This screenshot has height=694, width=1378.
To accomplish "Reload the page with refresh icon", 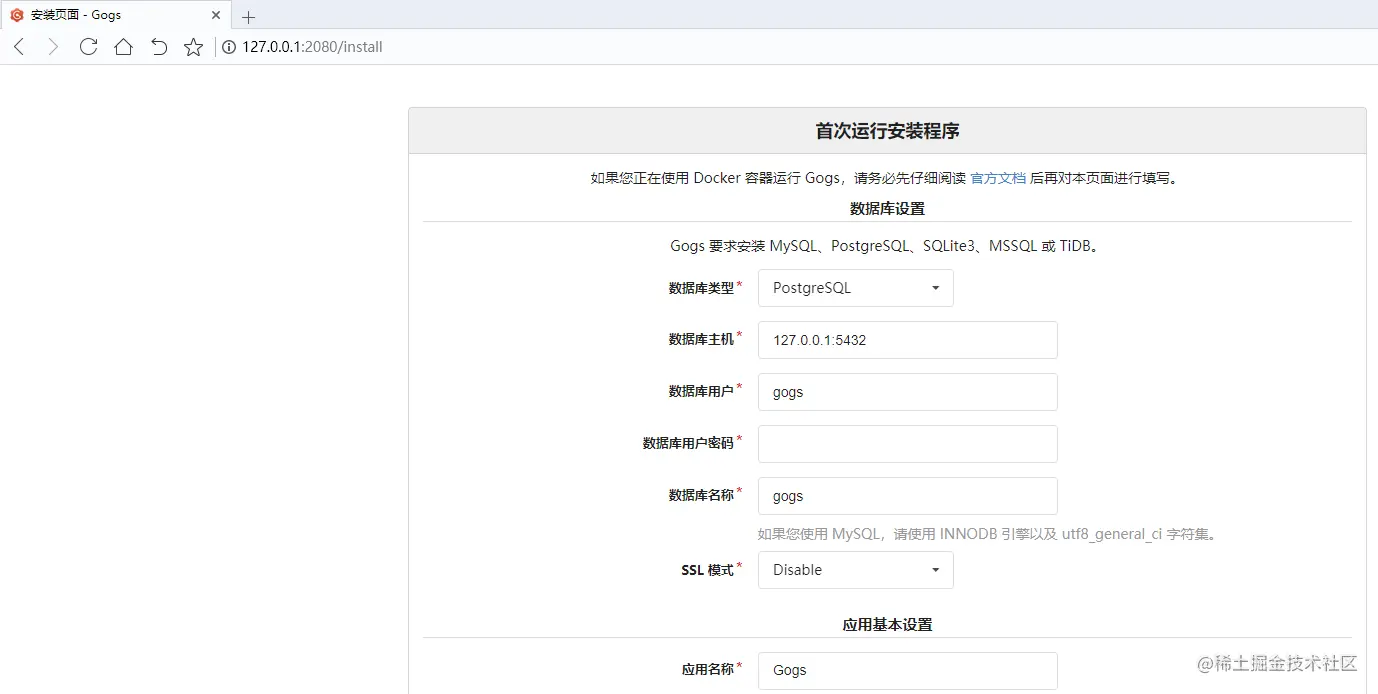I will pyautogui.click(x=88, y=47).
